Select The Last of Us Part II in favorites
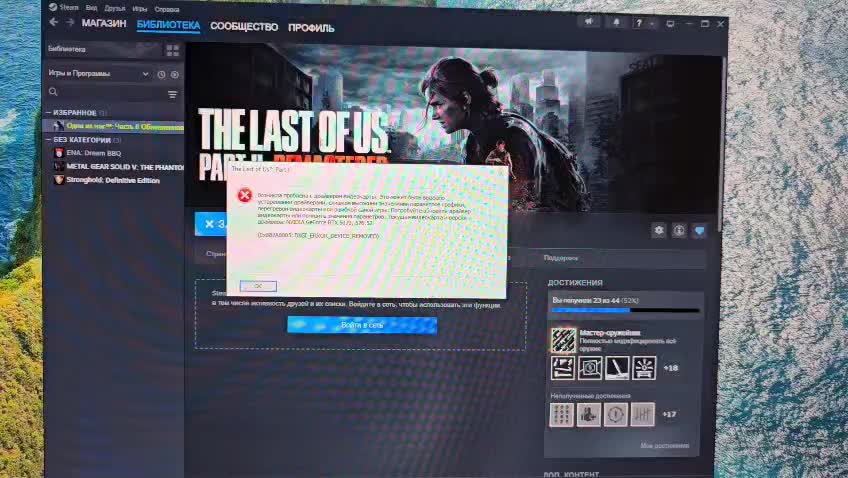The height and width of the screenshot is (478, 848). (114, 126)
